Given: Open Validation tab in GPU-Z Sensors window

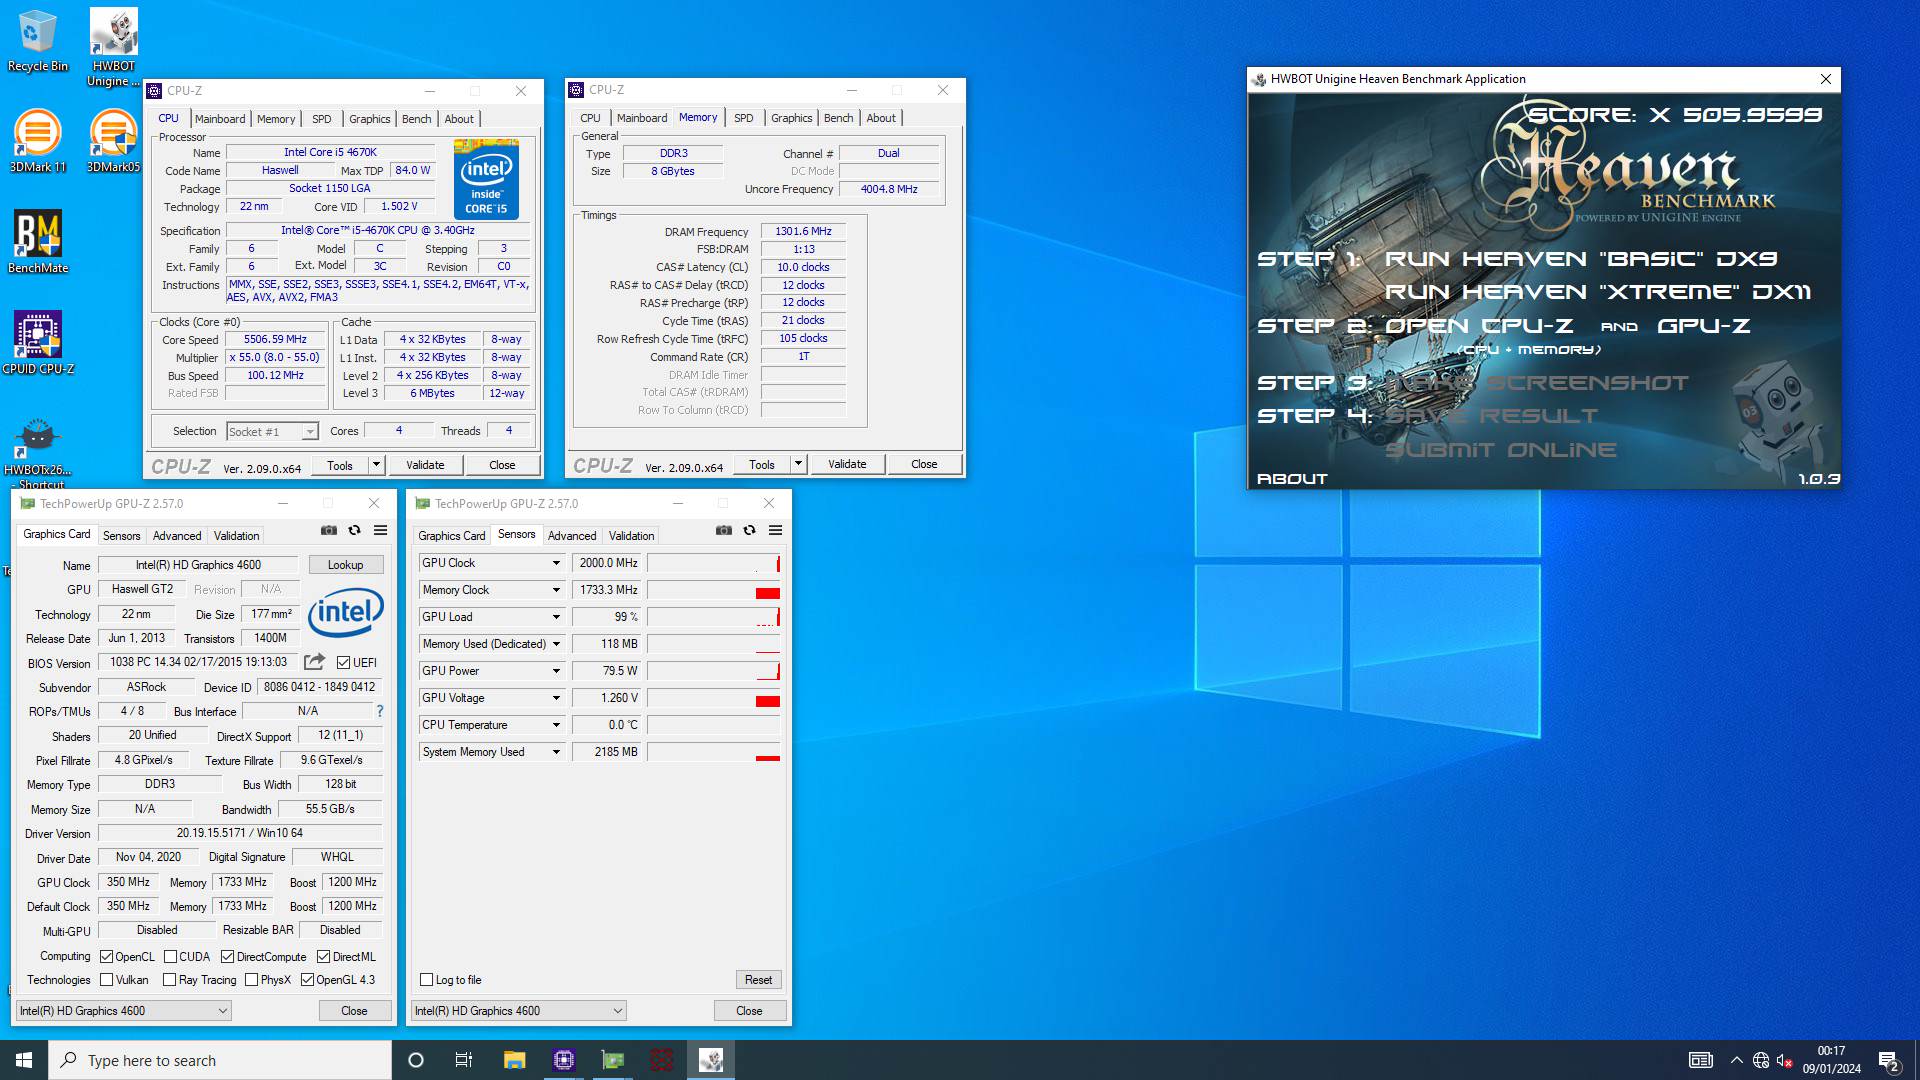Looking at the screenshot, I should tap(631, 536).
